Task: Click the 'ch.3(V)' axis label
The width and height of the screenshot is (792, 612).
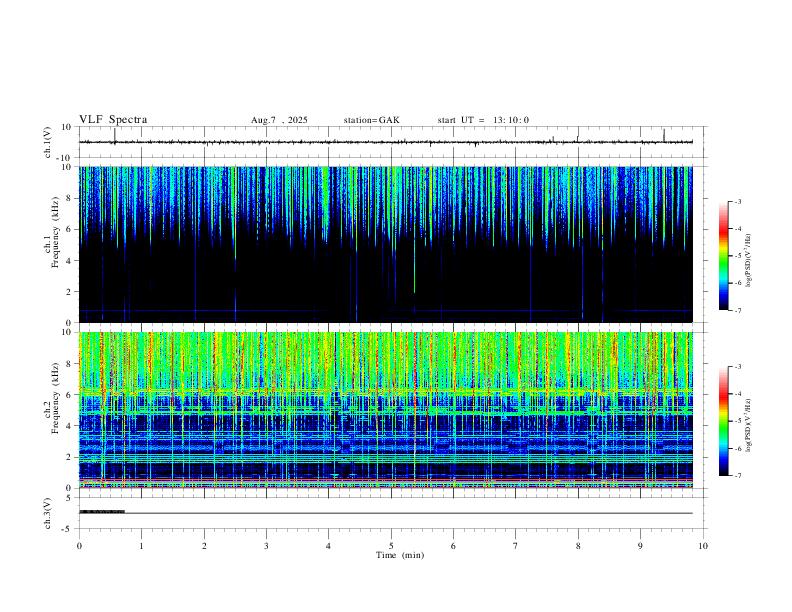Action: 48,514
